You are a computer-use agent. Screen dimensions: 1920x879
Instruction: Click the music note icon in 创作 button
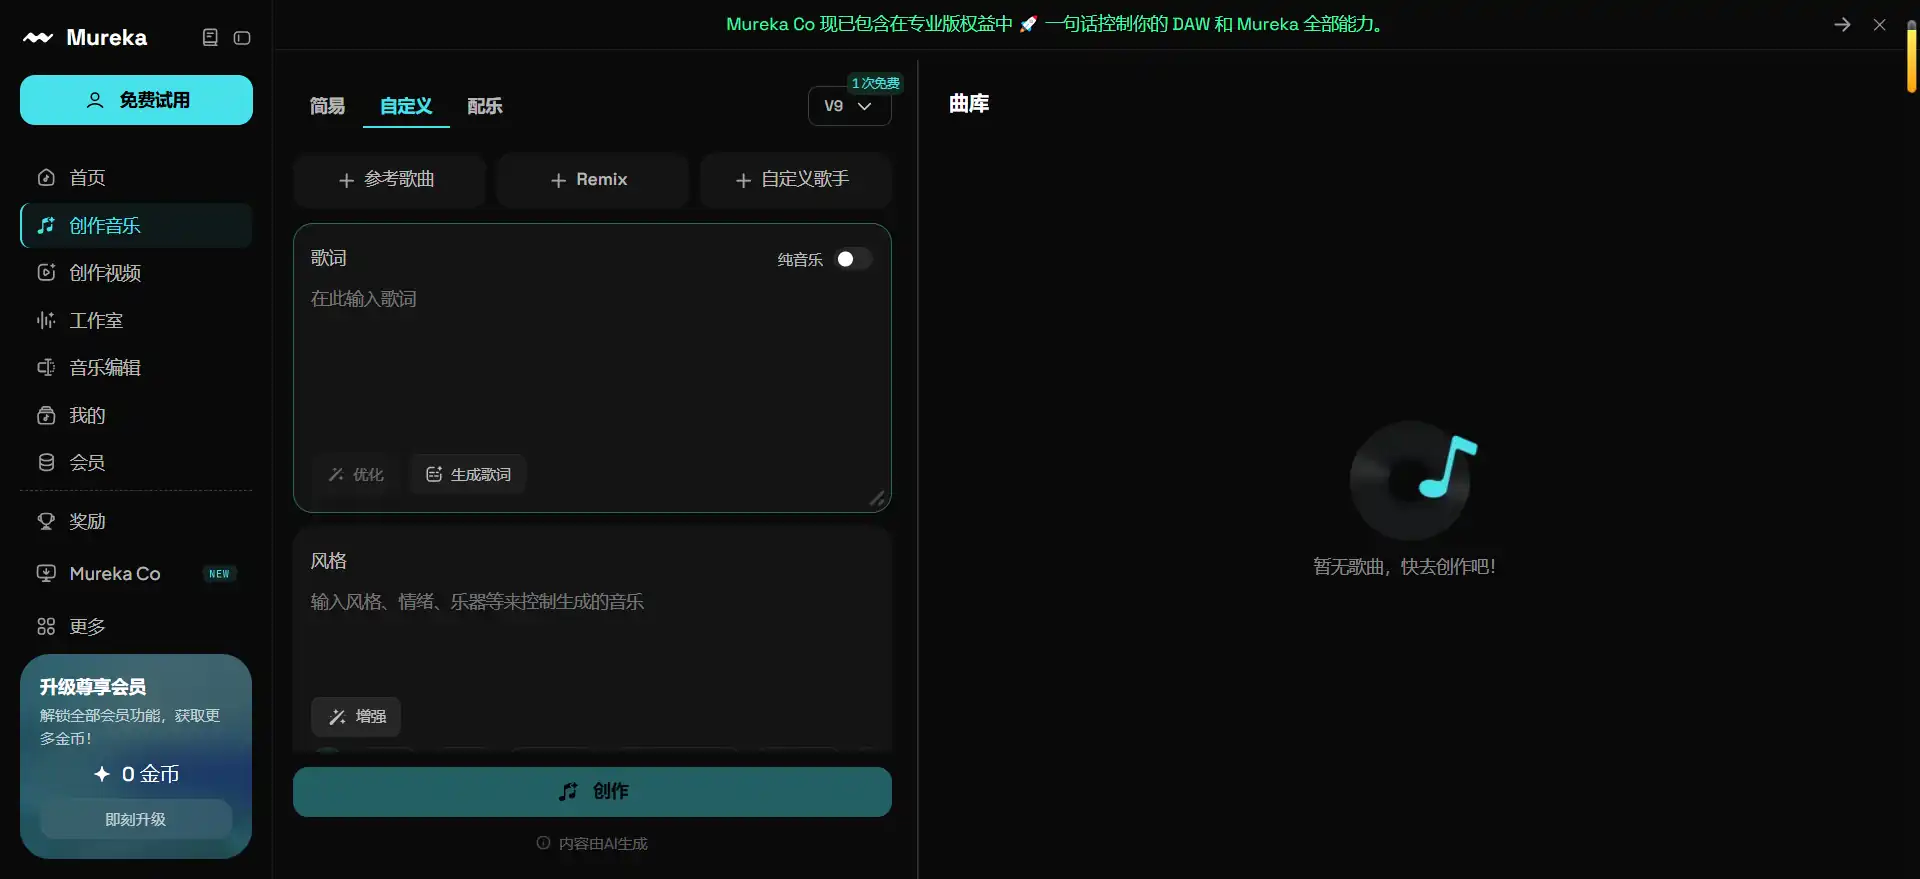coord(568,792)
